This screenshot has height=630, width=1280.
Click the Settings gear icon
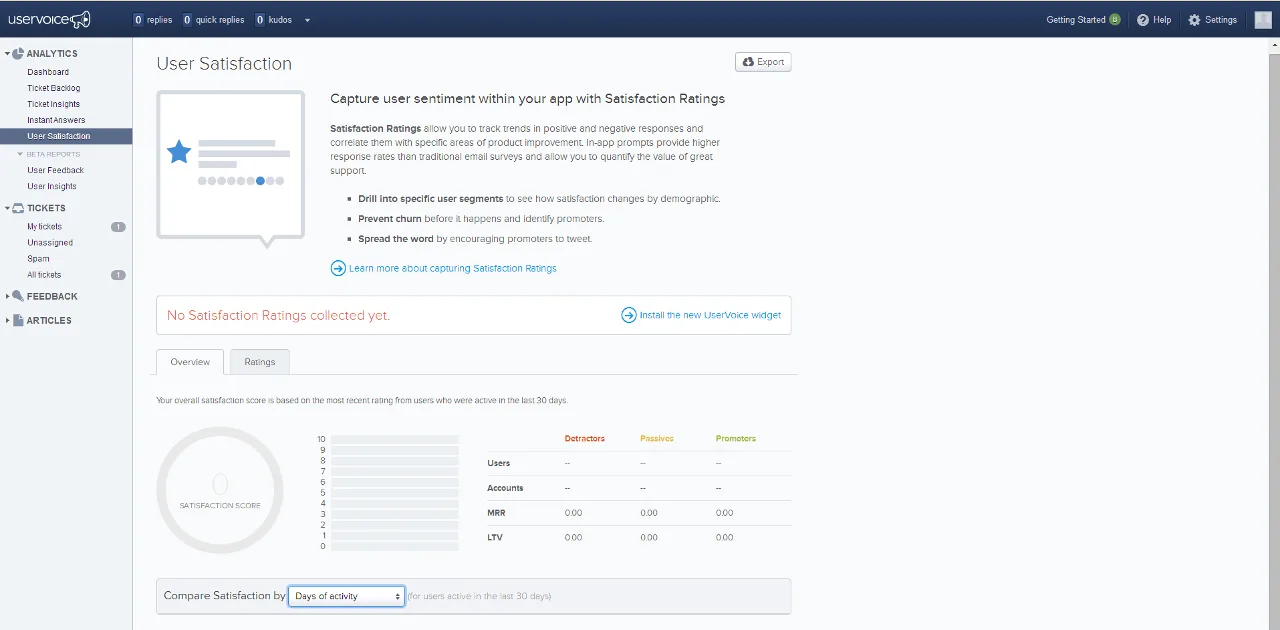[1194, 20]
